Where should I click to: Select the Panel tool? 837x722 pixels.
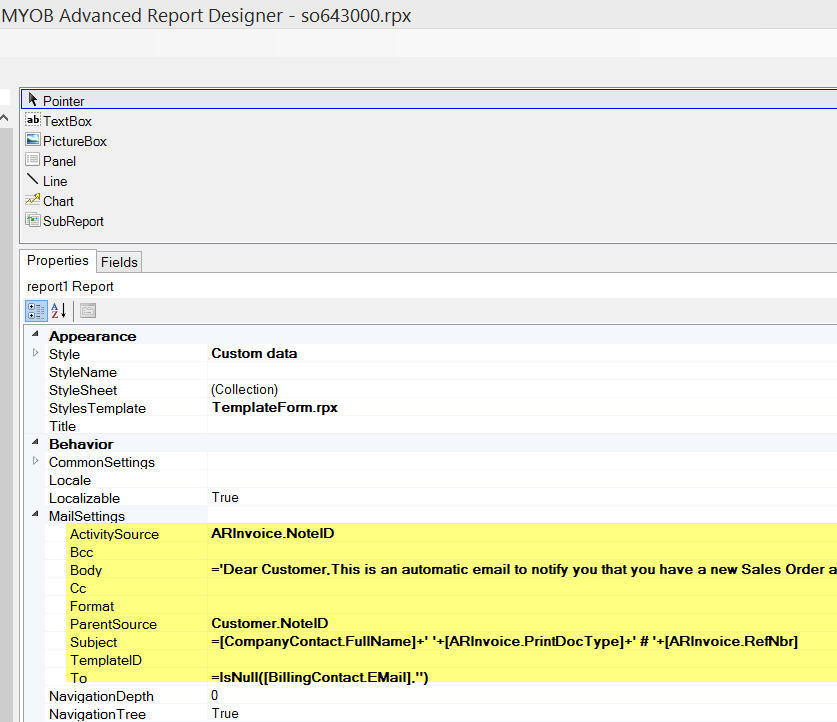(57, 161)
